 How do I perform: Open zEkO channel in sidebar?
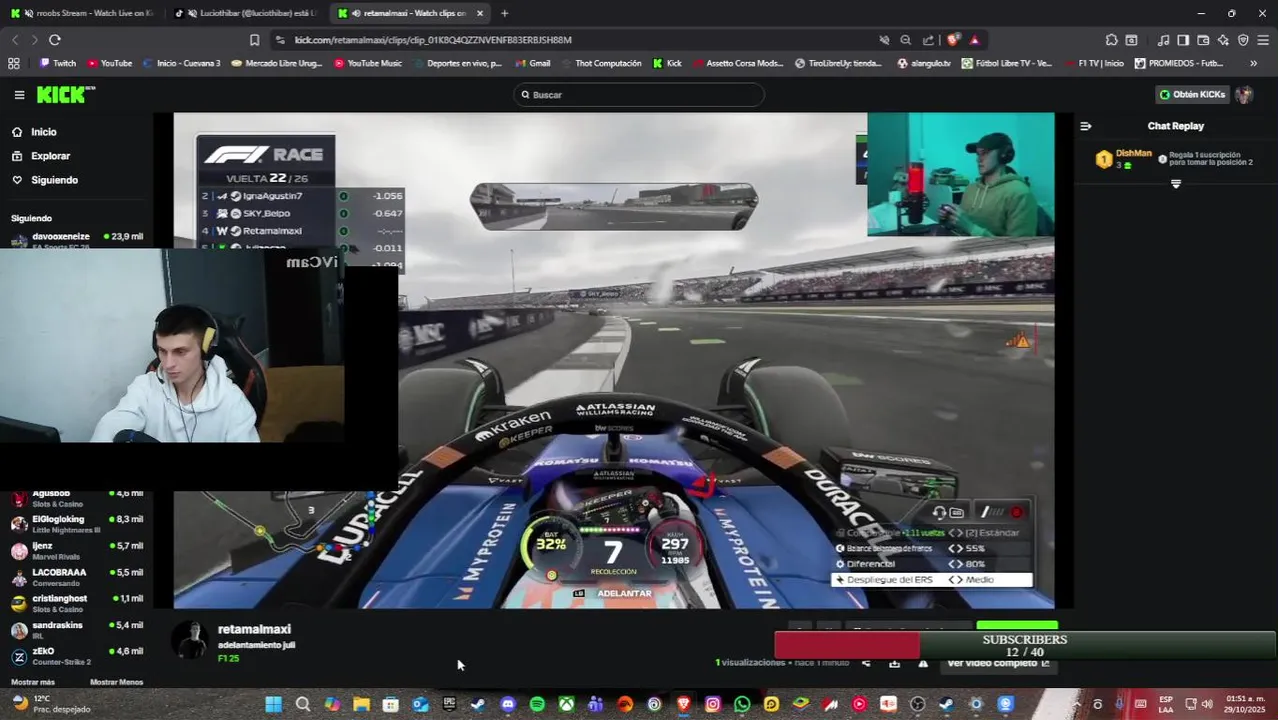[76, 656]
